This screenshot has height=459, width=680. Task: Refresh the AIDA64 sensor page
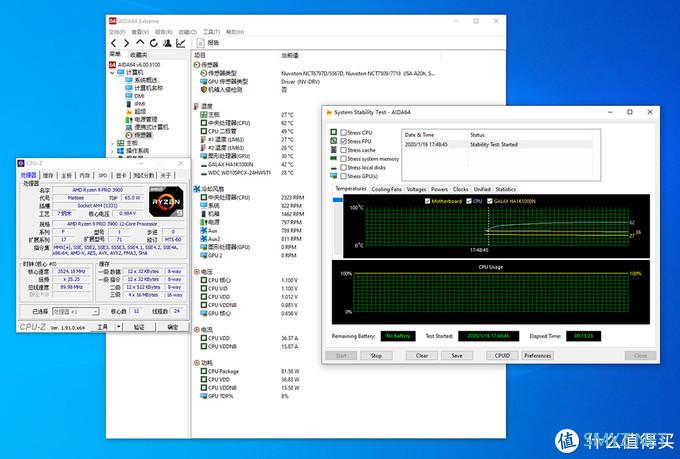(x=154, y=43)
